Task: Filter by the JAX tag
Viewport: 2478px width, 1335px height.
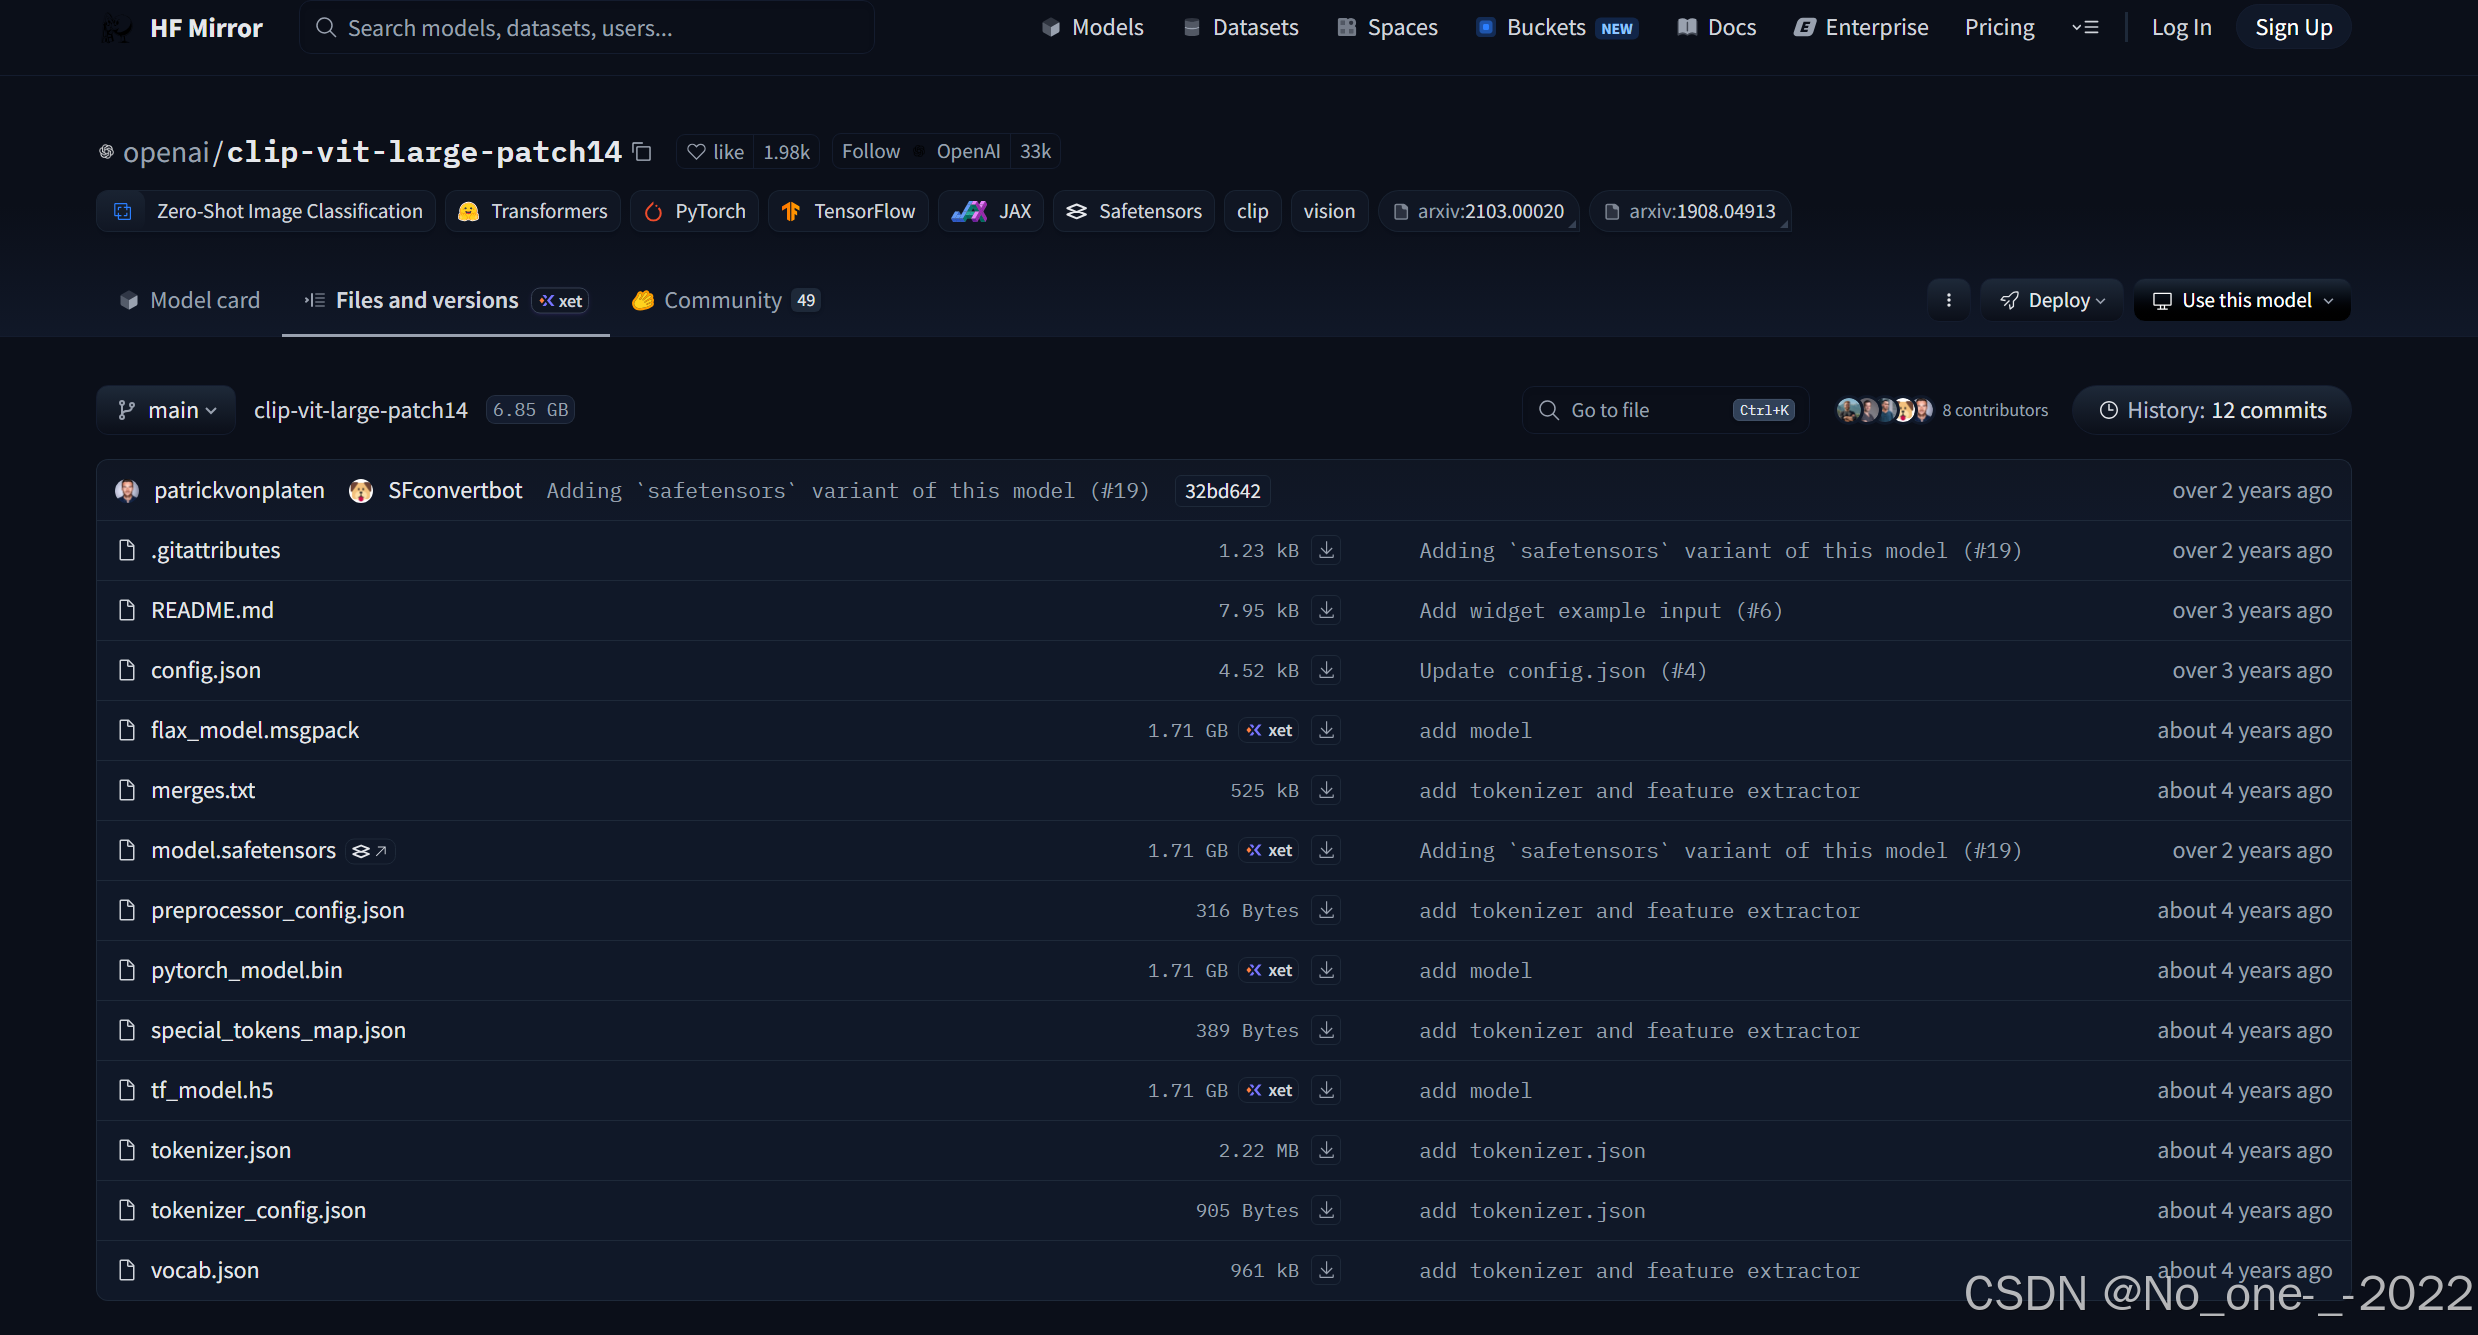Action: click(991, 211)
